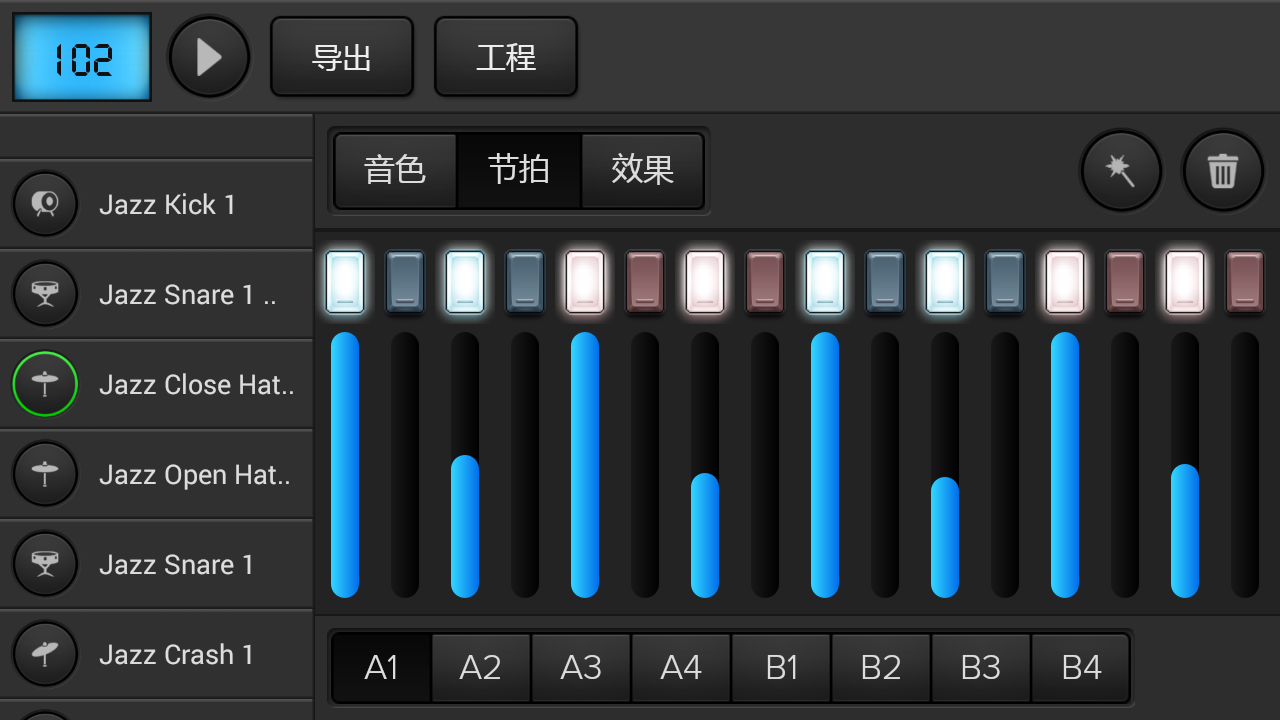This screenshot has width=1280, height=720.
Task: Start playback with the play button
Action: (x=209, y=57)
